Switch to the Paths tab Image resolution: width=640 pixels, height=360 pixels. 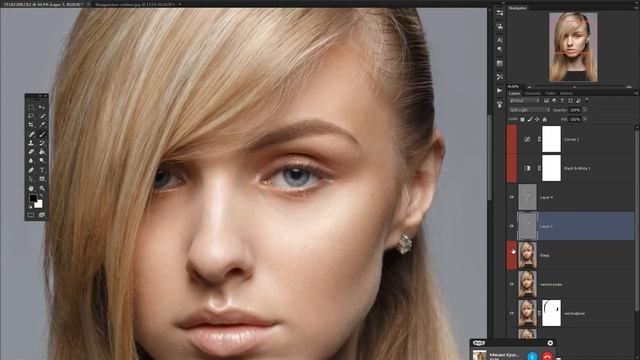tap(550, 93)
